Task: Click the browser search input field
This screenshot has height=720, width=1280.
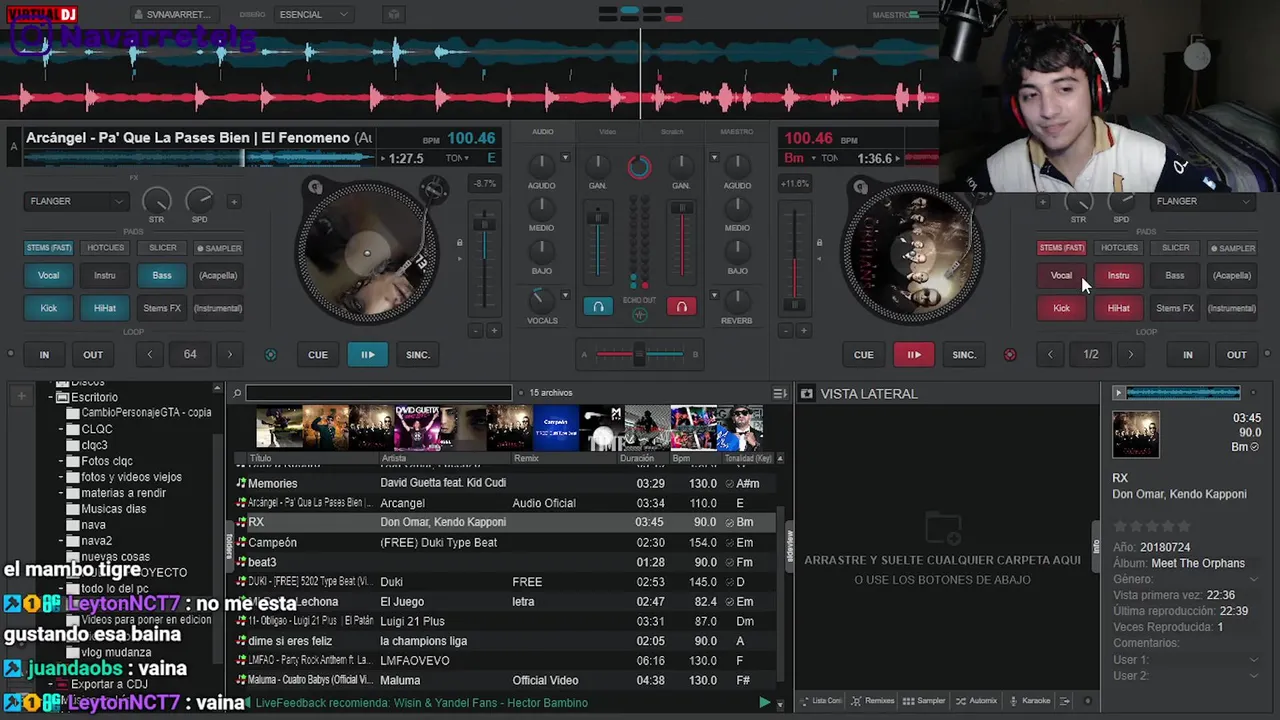Action: tap(378, 393)
